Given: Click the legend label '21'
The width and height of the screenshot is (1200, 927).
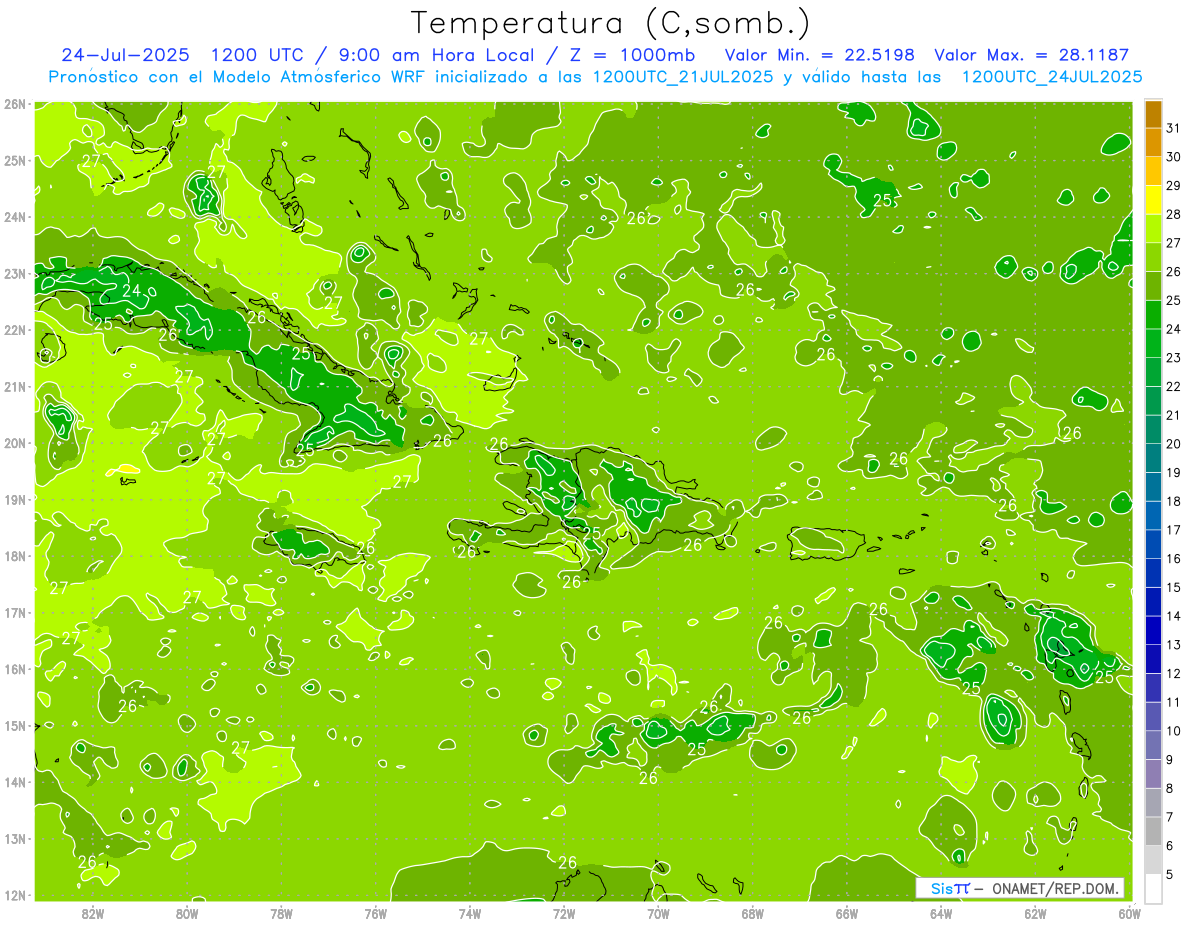Looking at the screenshot, I should (x=1174, y=415).
